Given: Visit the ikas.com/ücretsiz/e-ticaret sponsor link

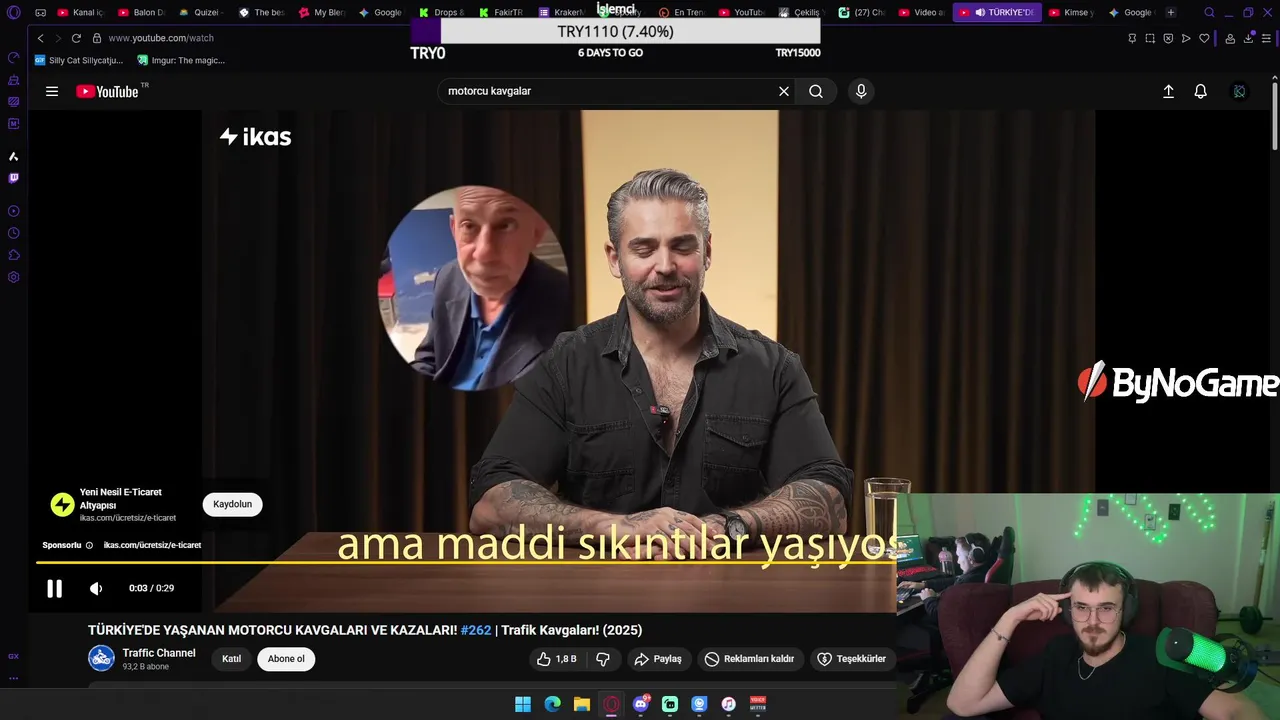Looking at the screenshot, I should click(152, 545).
